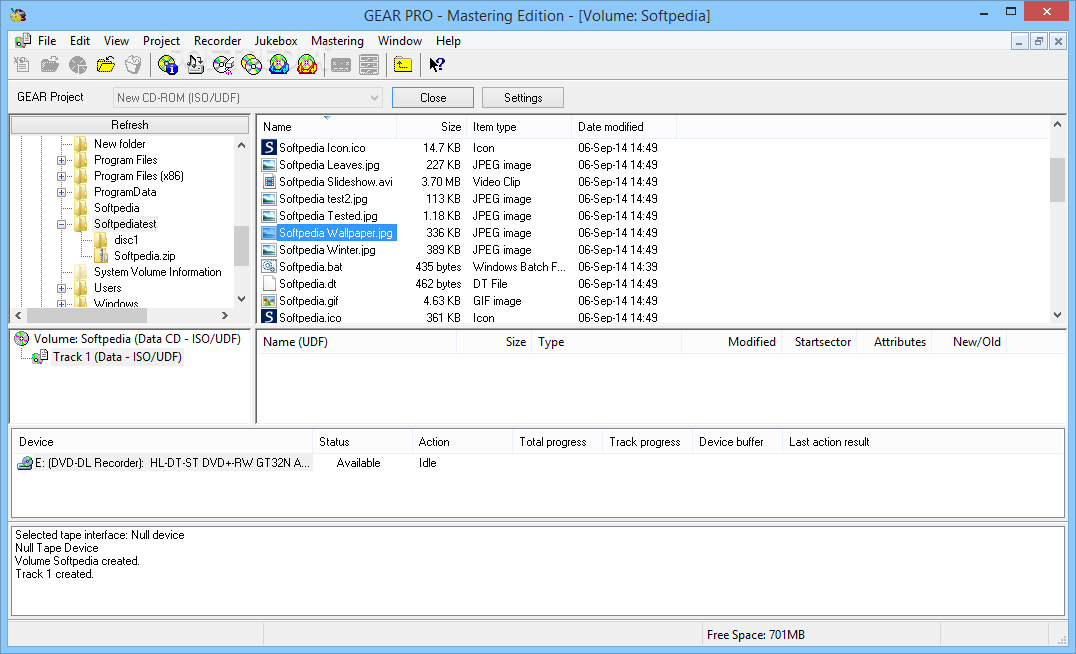
Task: Click the folder tree vertical scrollbar thumb
Action: [241, 246]
